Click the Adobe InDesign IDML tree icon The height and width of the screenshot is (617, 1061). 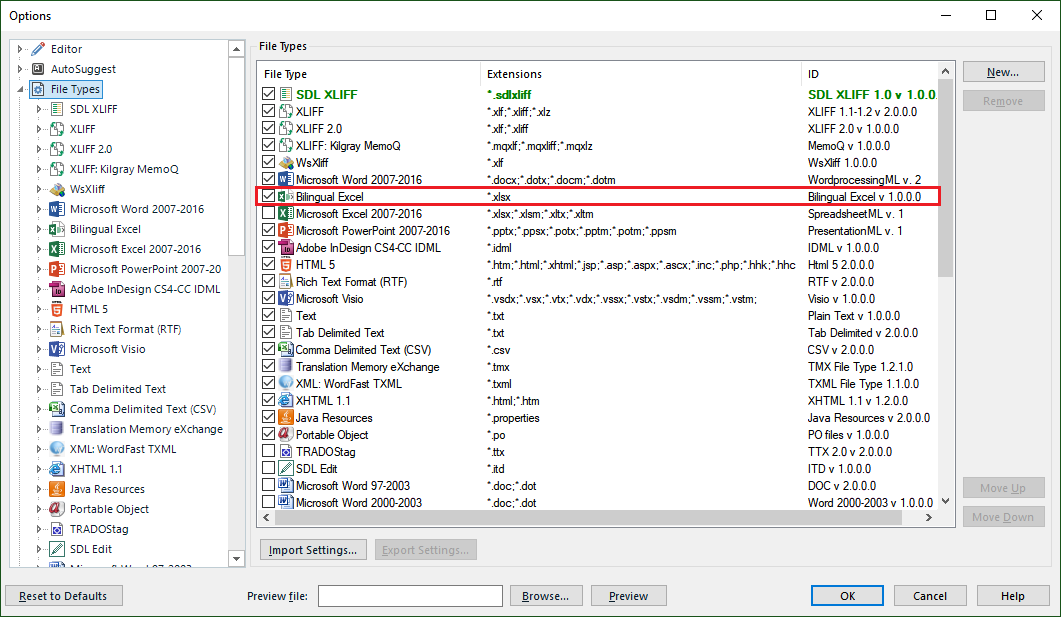[58, 289]
